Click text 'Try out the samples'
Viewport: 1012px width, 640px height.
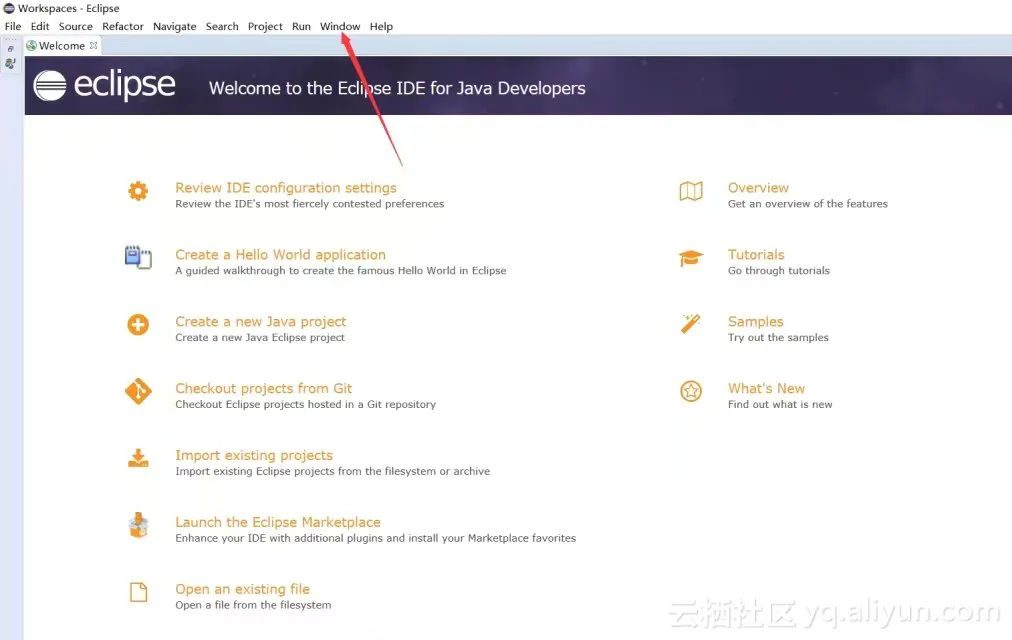(778, 337)
